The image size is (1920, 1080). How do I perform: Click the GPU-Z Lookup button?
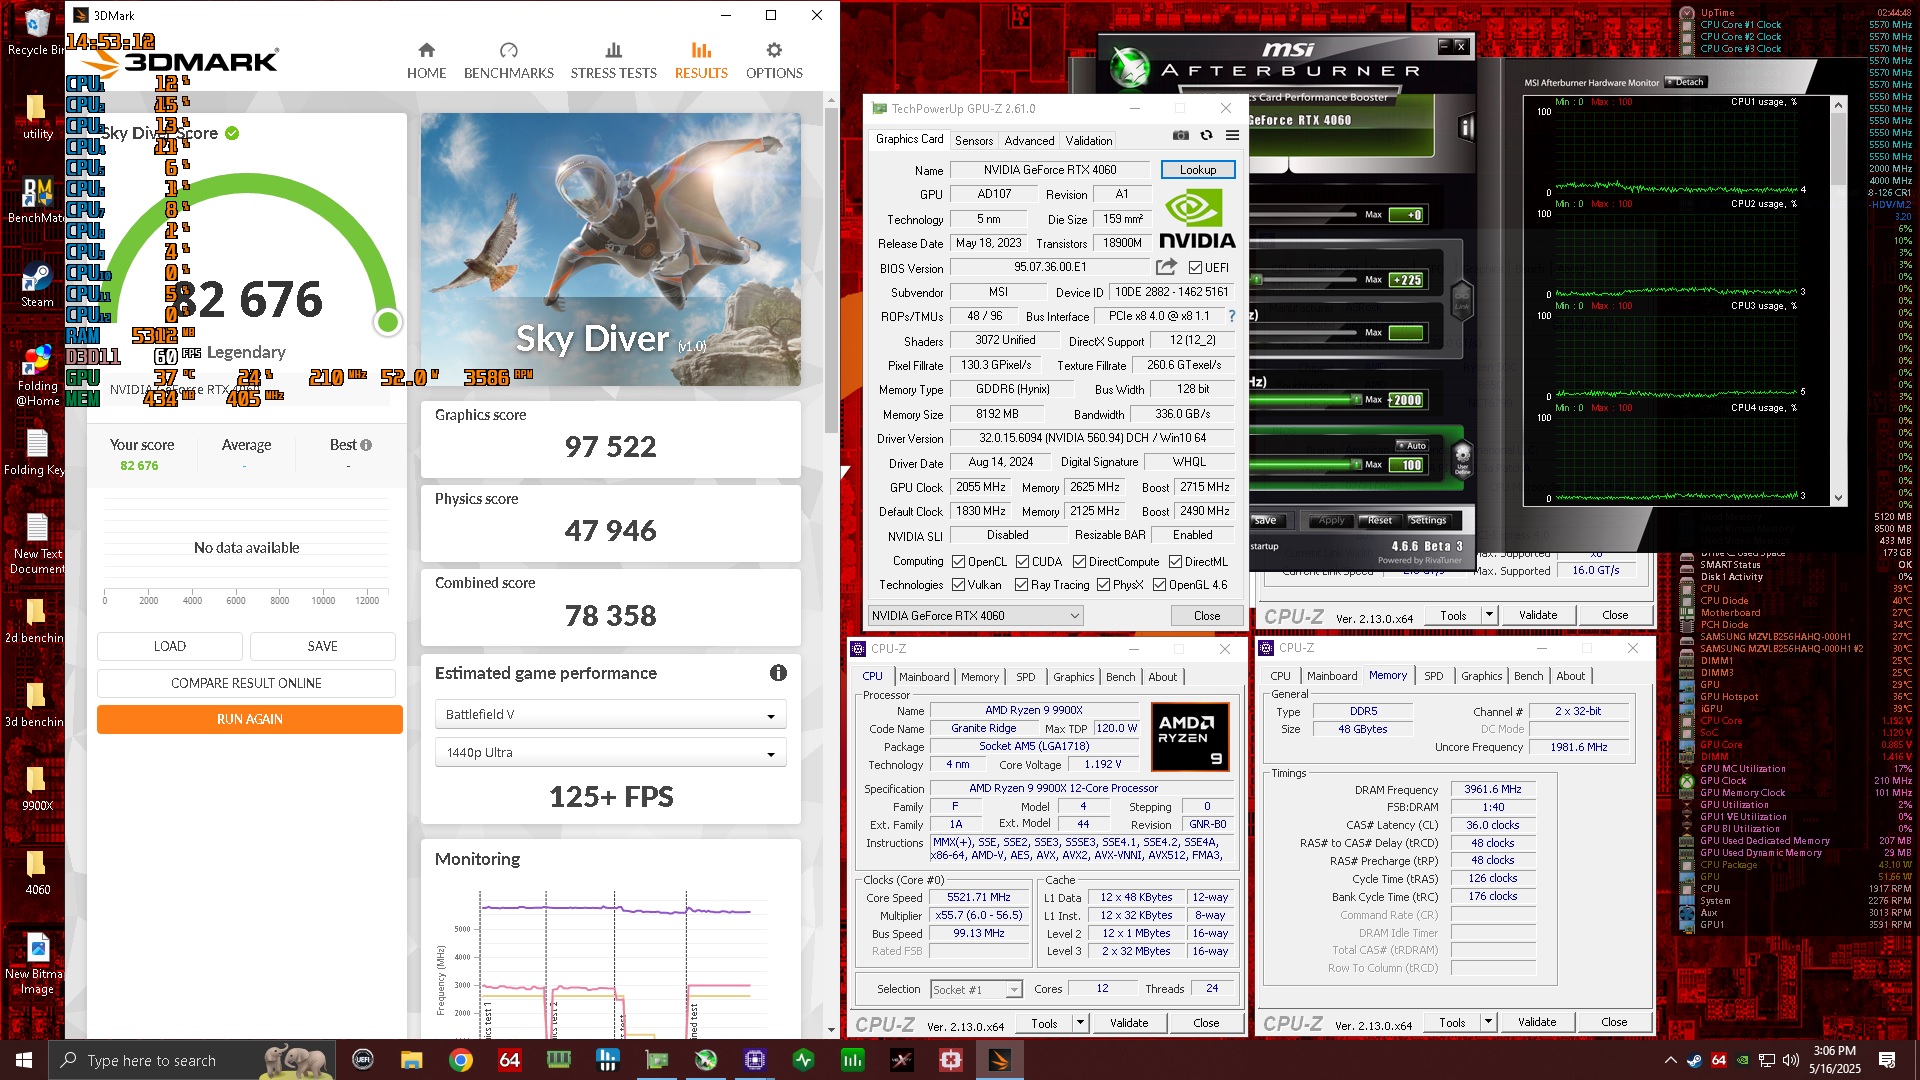click(1197, 170)
